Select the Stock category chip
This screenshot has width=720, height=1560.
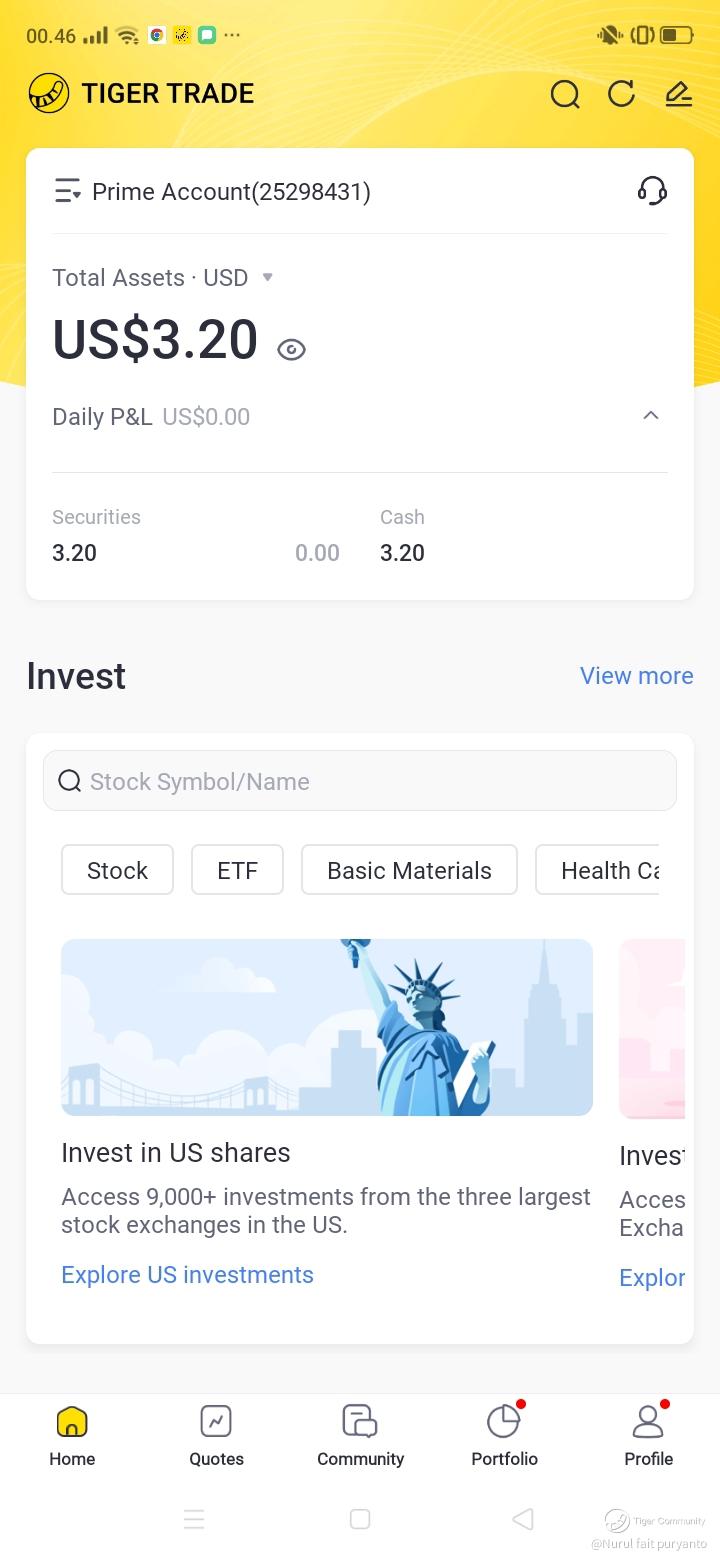[117, 870]
